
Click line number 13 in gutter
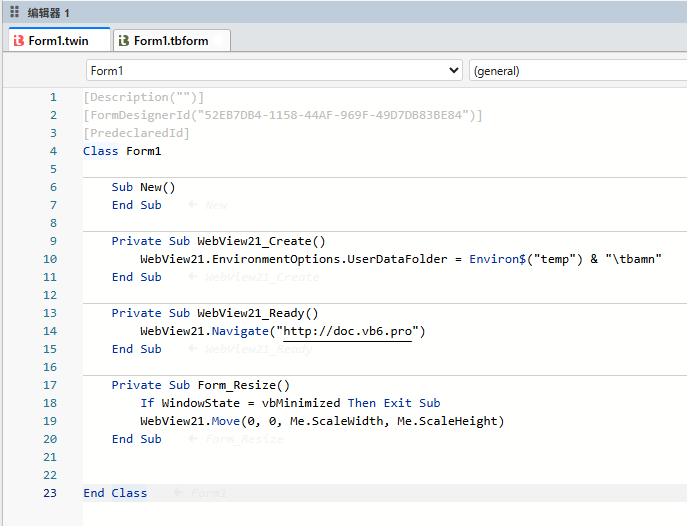(x=50, y=313)
